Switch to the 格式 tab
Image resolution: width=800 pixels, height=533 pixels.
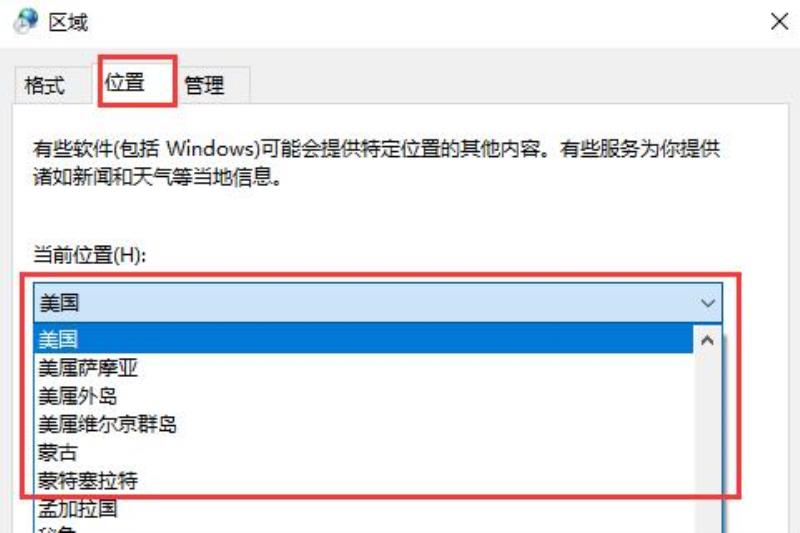45,85
